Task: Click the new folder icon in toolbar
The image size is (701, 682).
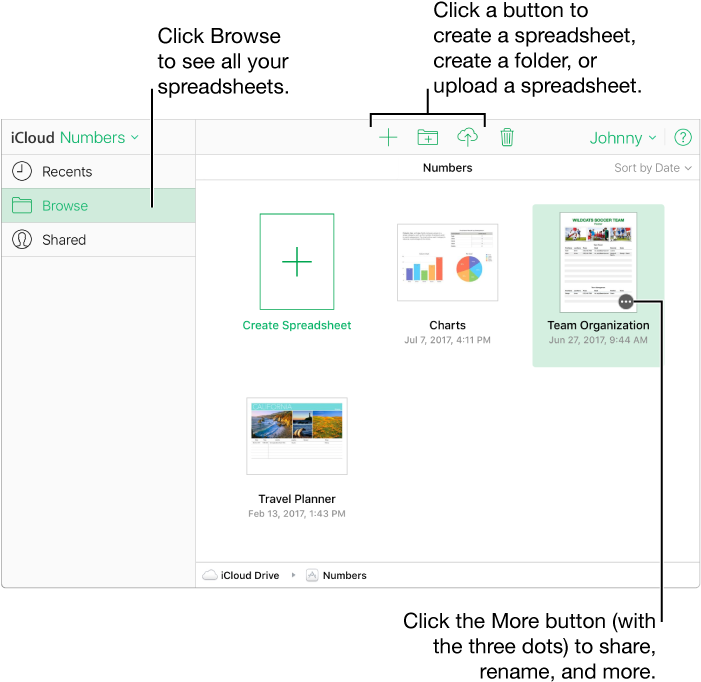Action: [x=427, y=137]
